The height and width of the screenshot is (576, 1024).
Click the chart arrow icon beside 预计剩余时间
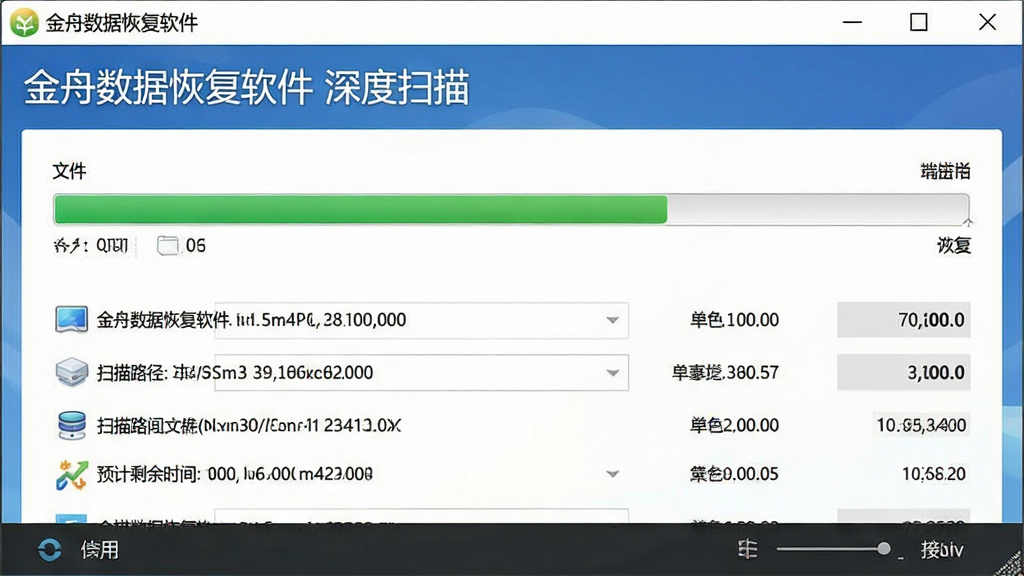click(71, 475)
